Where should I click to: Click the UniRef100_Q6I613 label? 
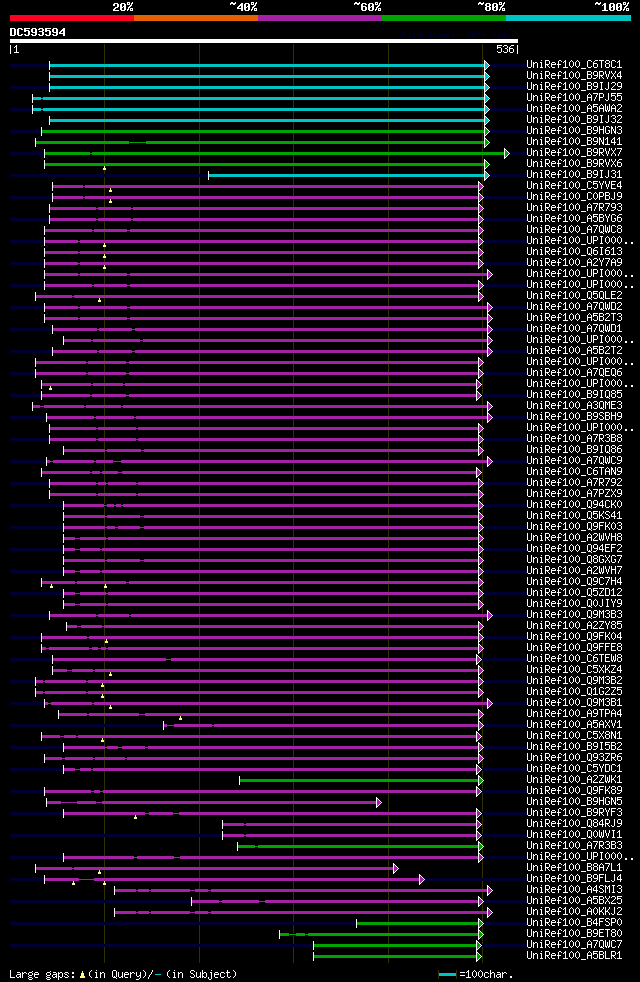[x=574, y=252]
